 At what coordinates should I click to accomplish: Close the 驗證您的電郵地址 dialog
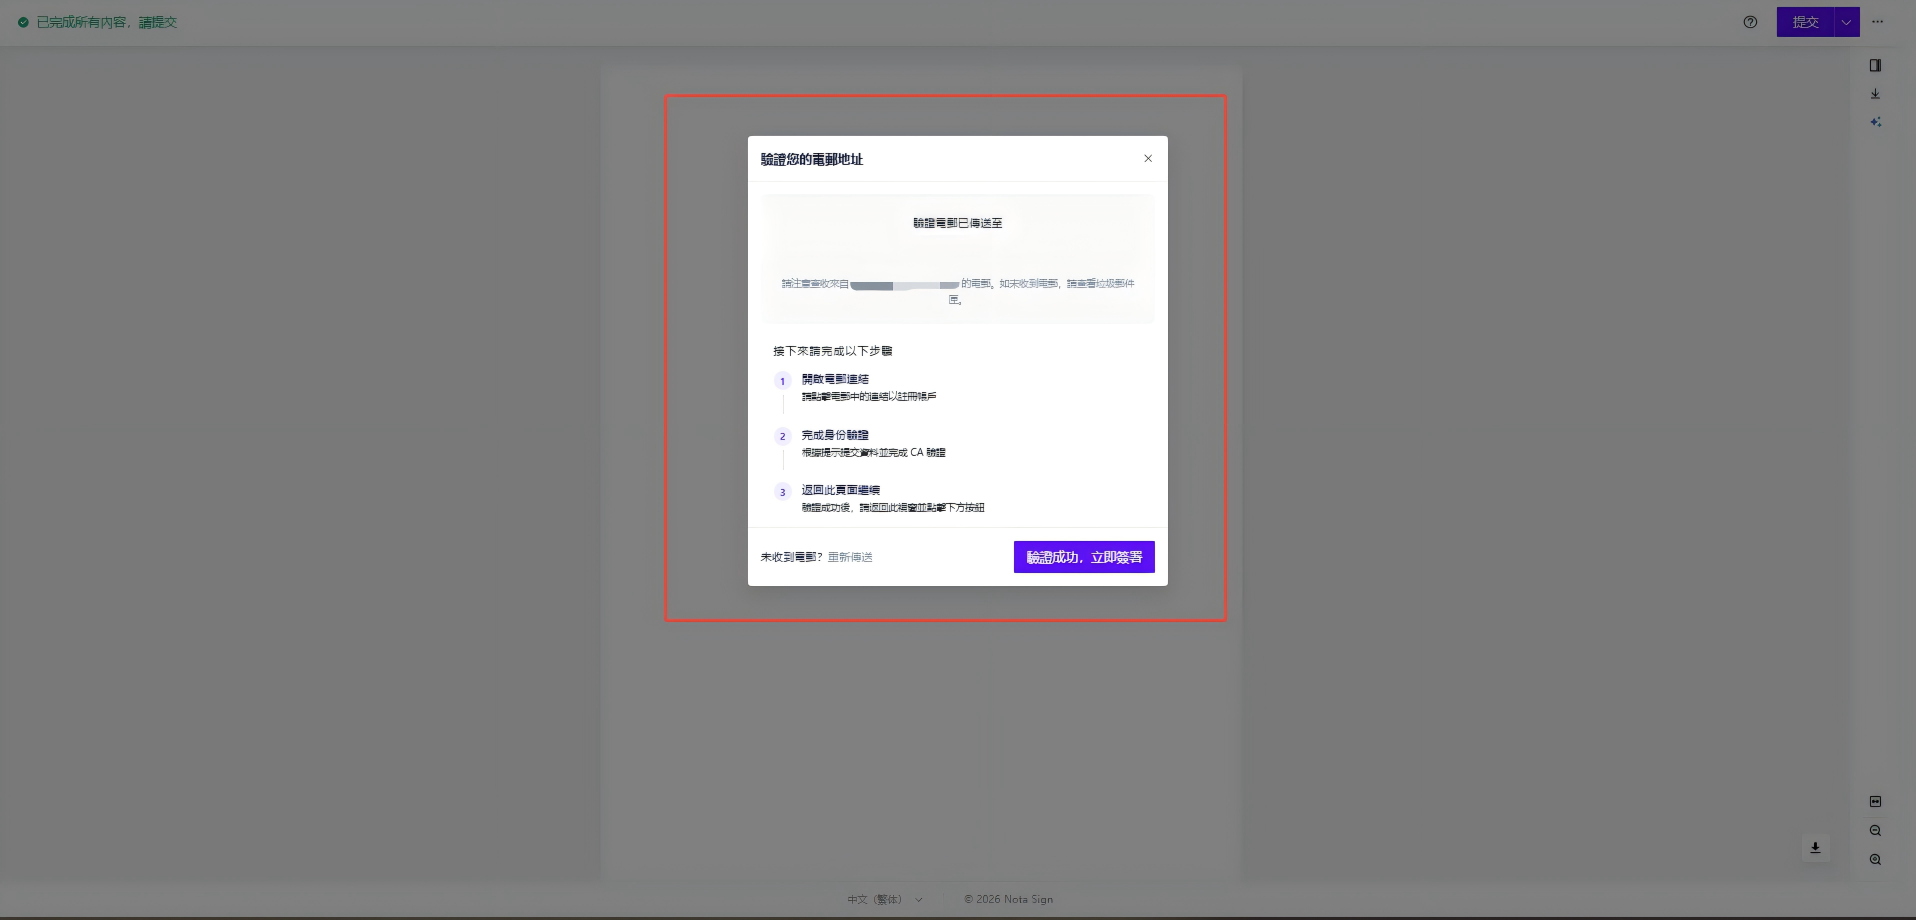pyautogui.click(x=1148, y=158)
